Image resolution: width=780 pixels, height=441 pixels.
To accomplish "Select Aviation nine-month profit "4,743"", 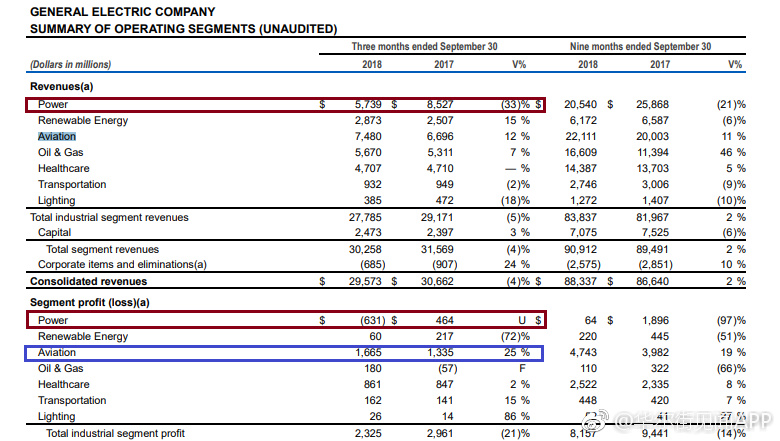I will pyautogui.click(x=584, y=353).
